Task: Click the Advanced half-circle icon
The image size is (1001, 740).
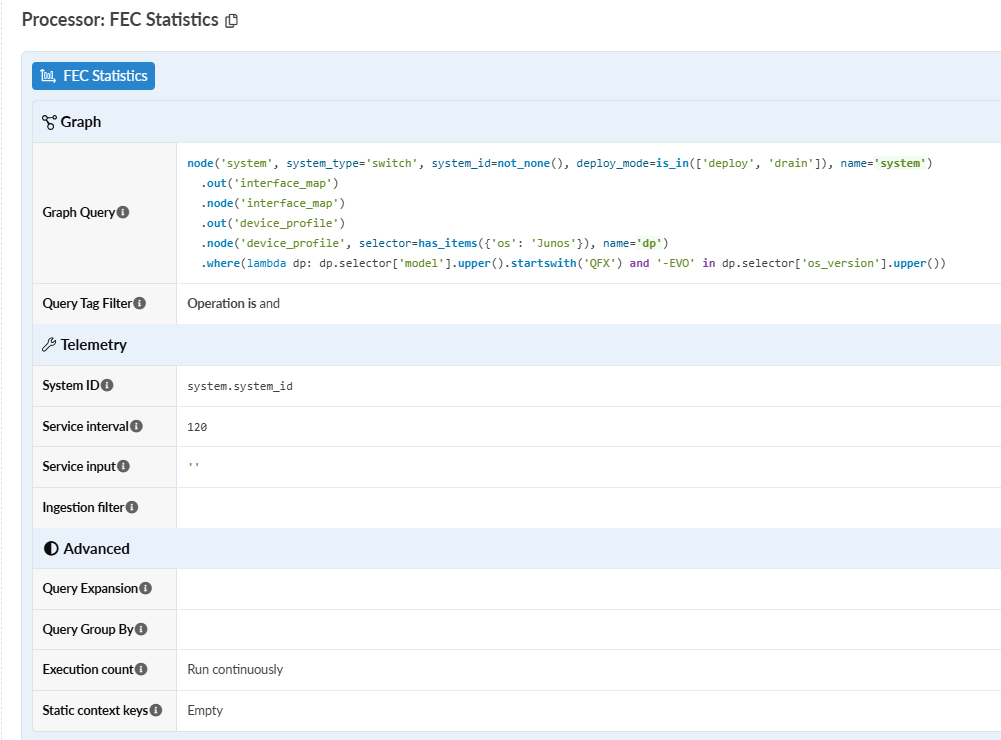Action: (x=51, y=548)
